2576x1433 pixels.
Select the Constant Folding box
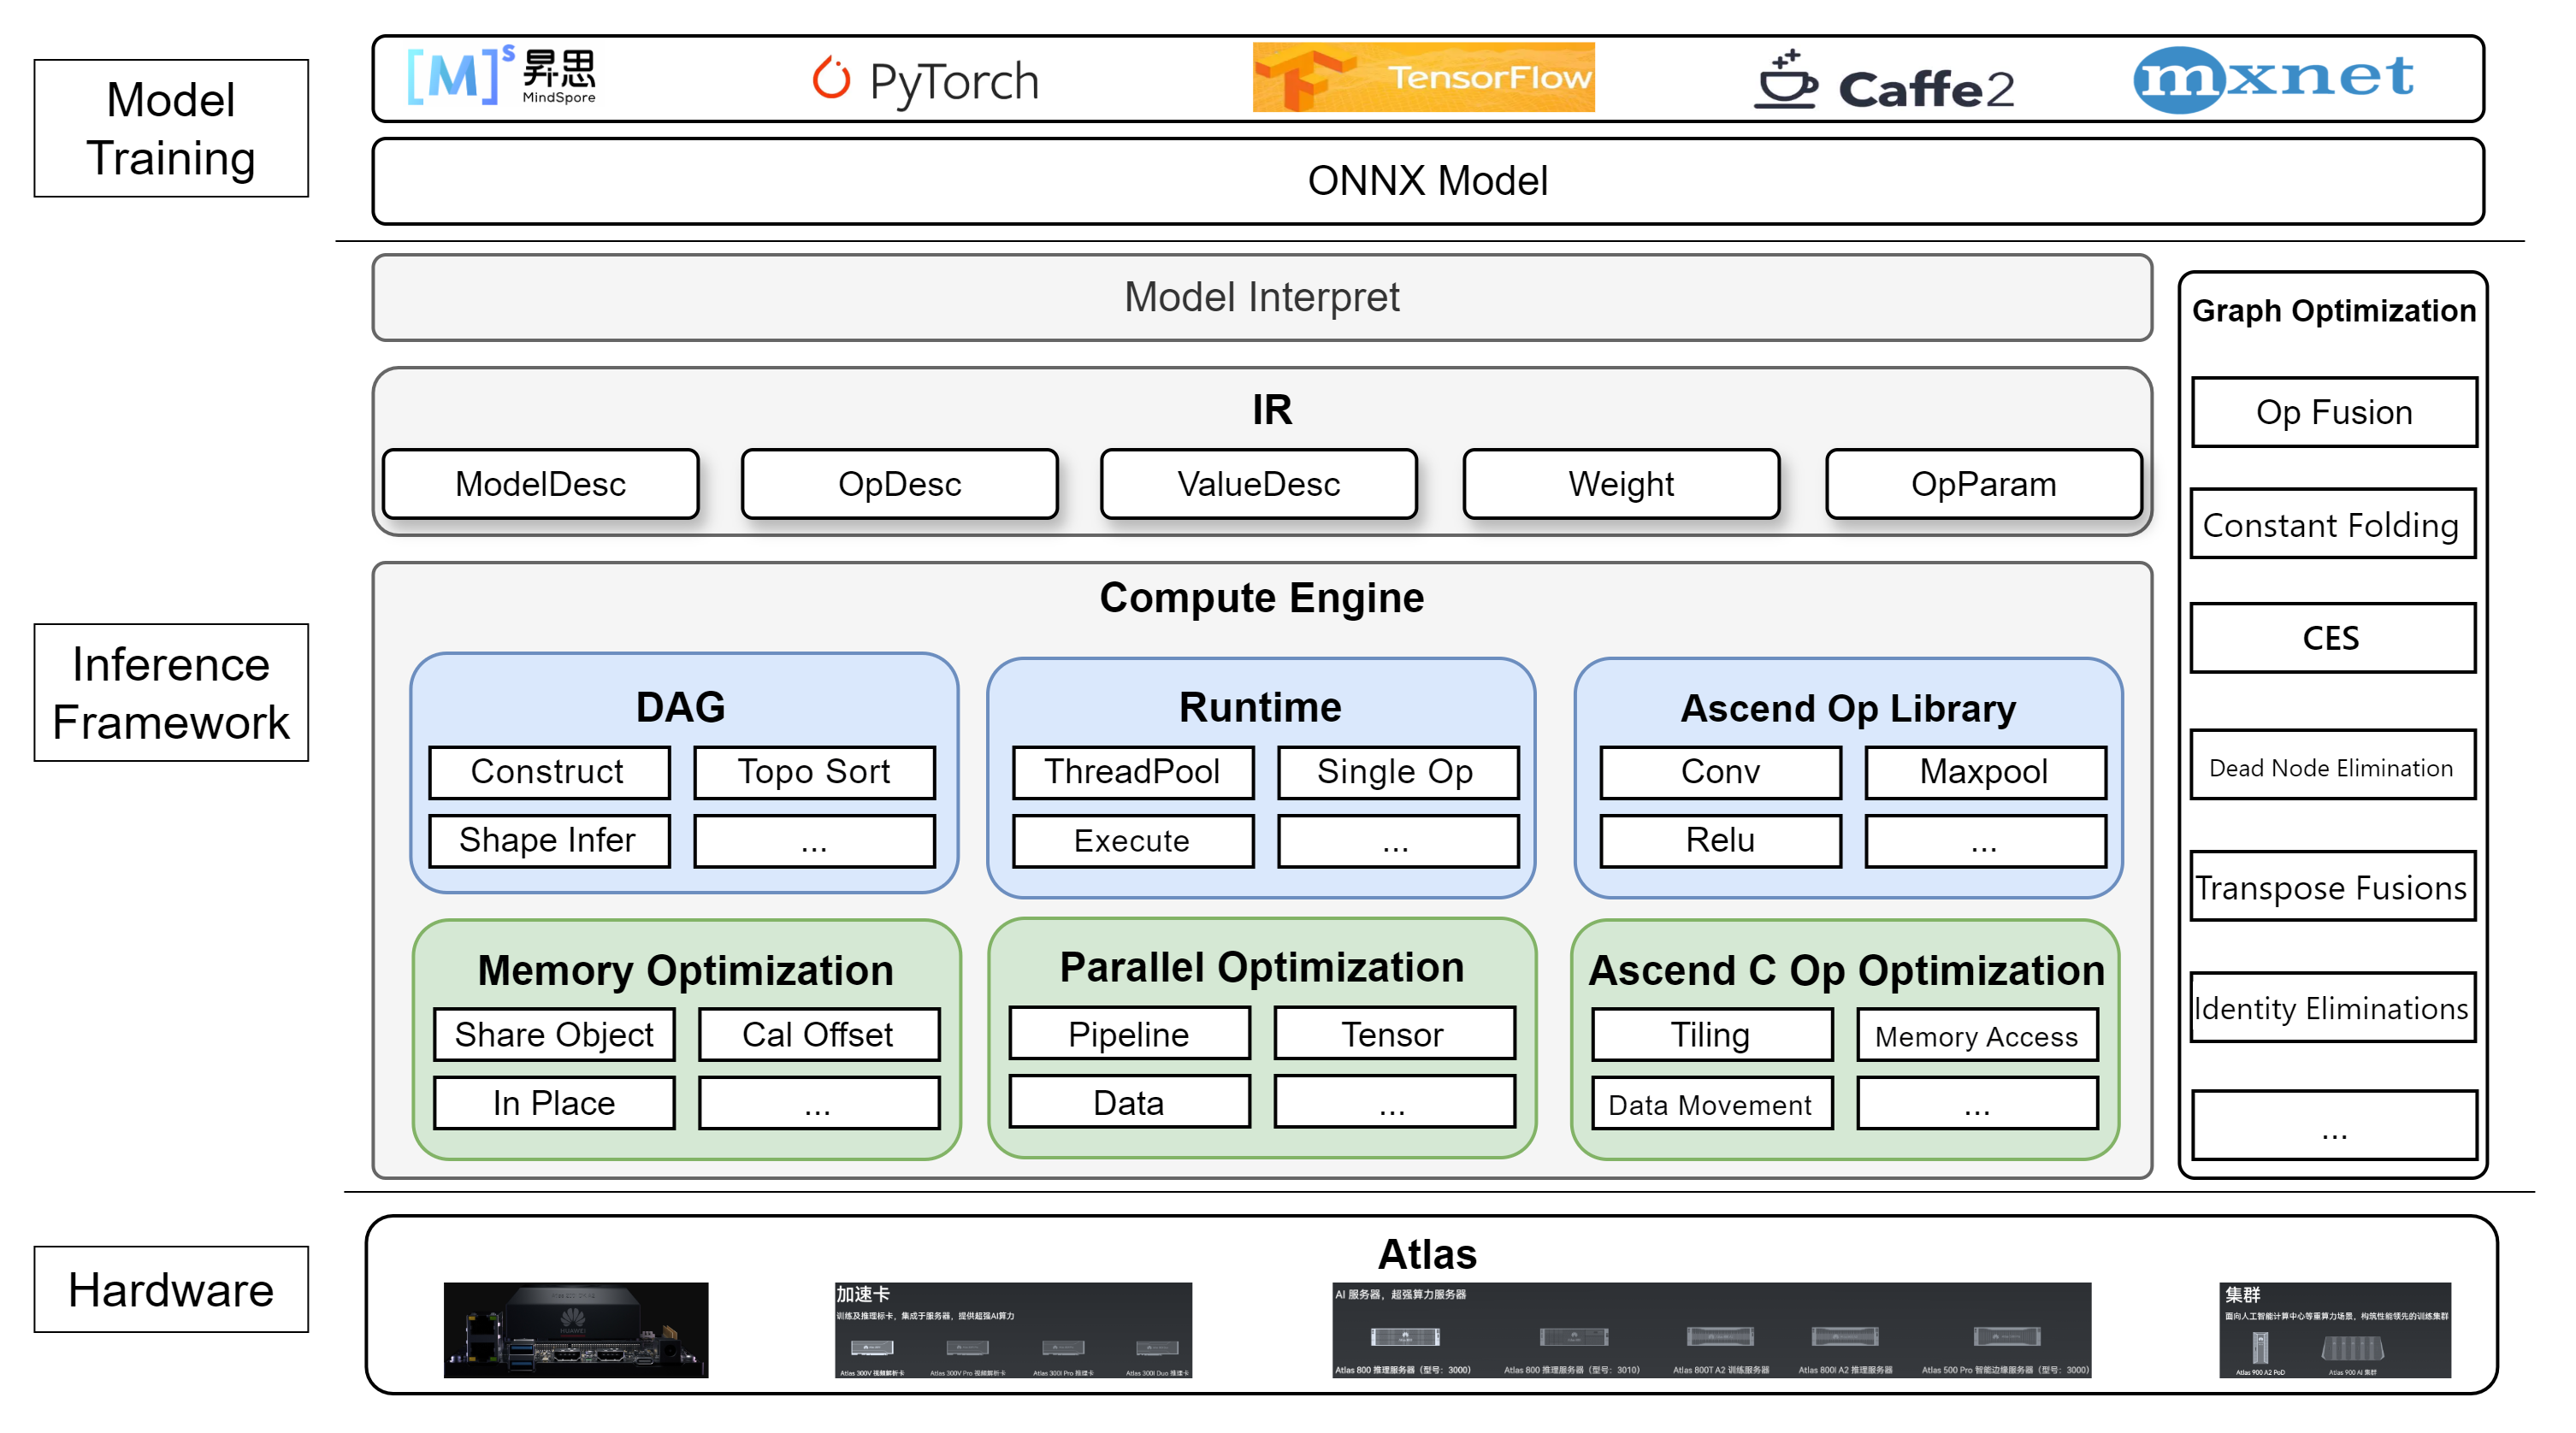pyautogui.click(x=2331, y=524)
